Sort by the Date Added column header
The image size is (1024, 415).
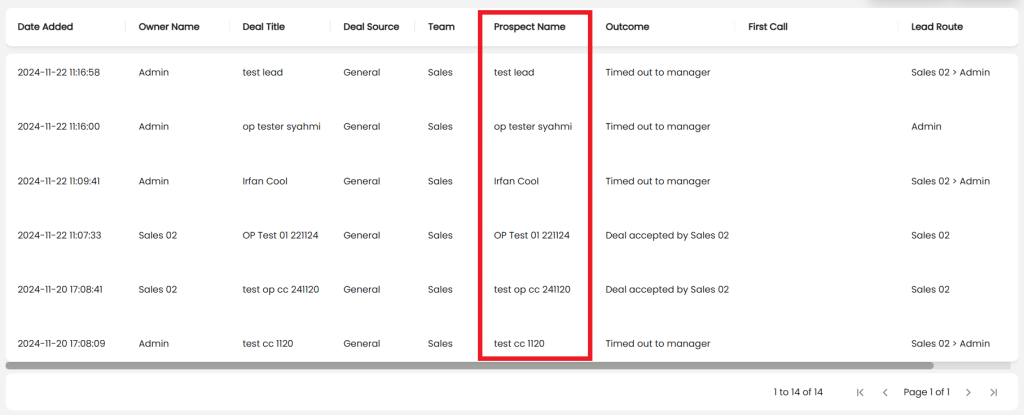coord(45,27)
